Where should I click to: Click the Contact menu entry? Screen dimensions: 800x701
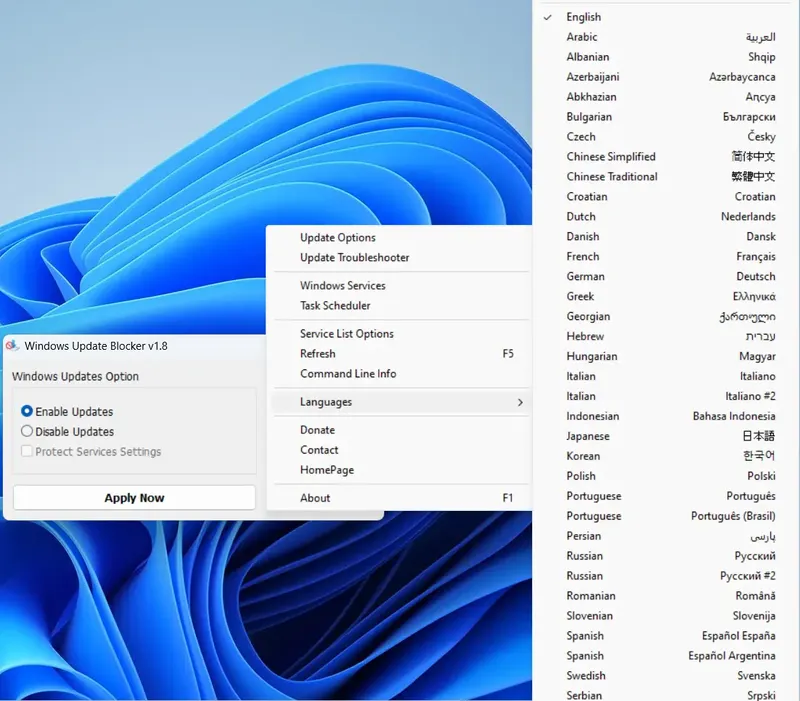401,449
